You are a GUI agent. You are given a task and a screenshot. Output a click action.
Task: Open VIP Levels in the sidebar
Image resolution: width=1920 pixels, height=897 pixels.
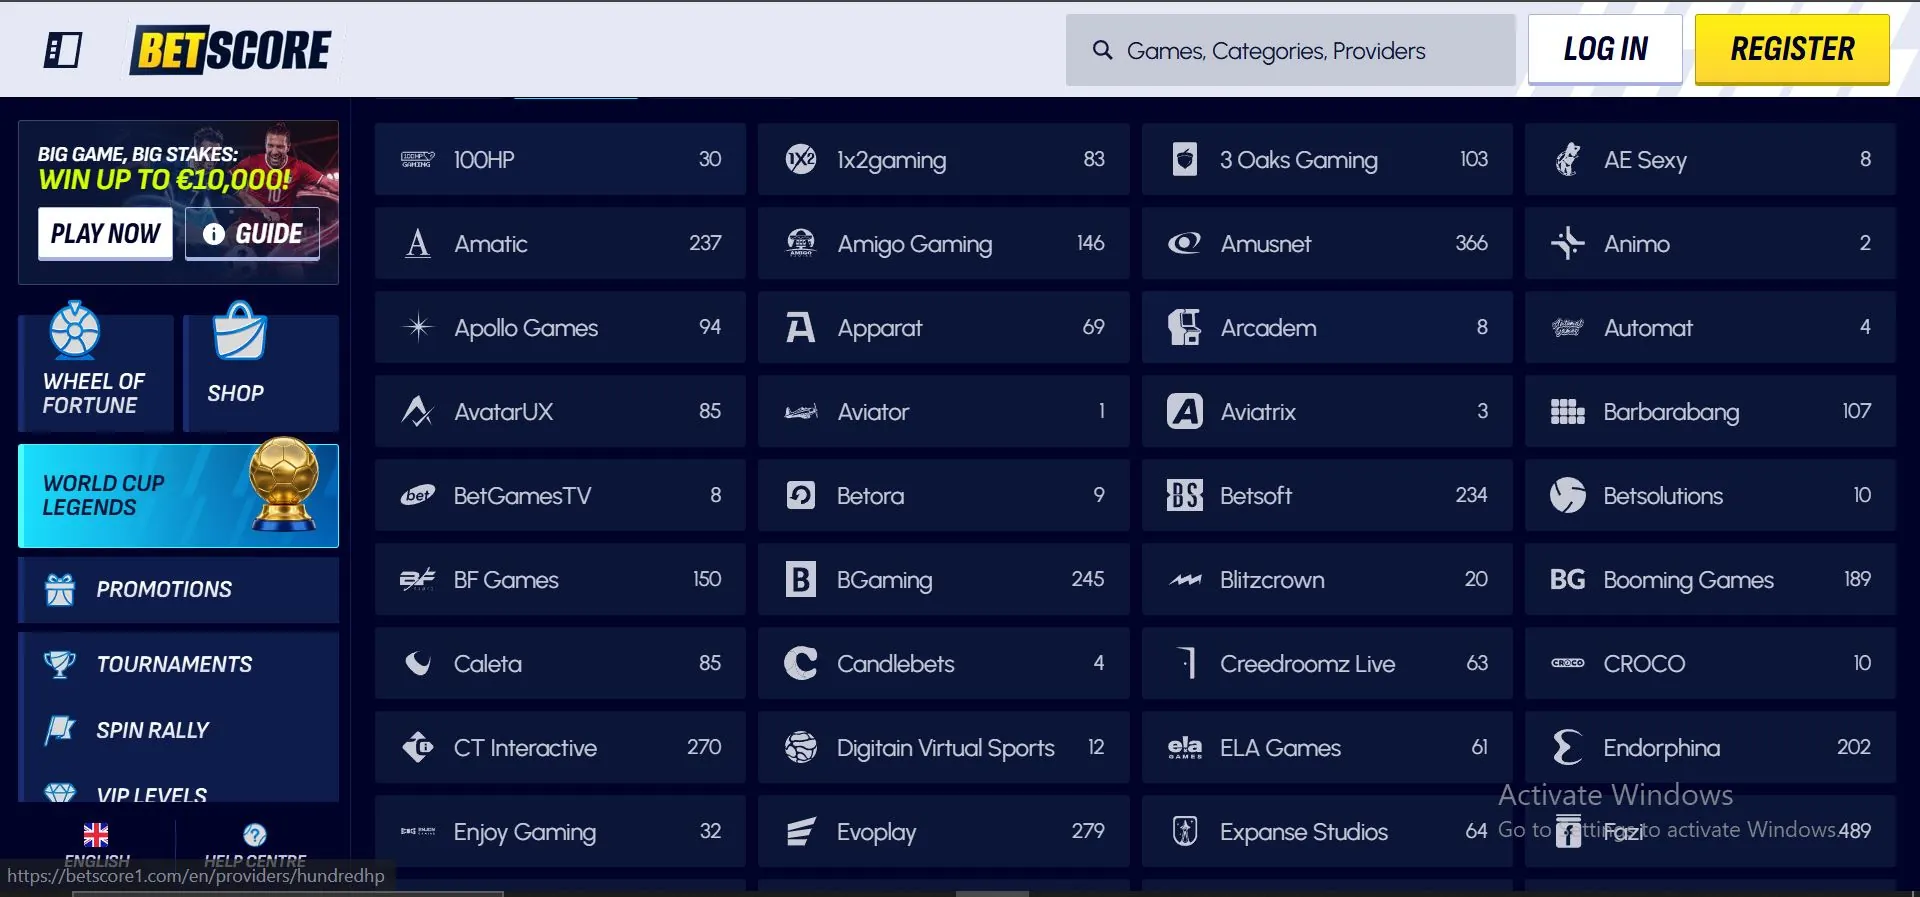178,790
